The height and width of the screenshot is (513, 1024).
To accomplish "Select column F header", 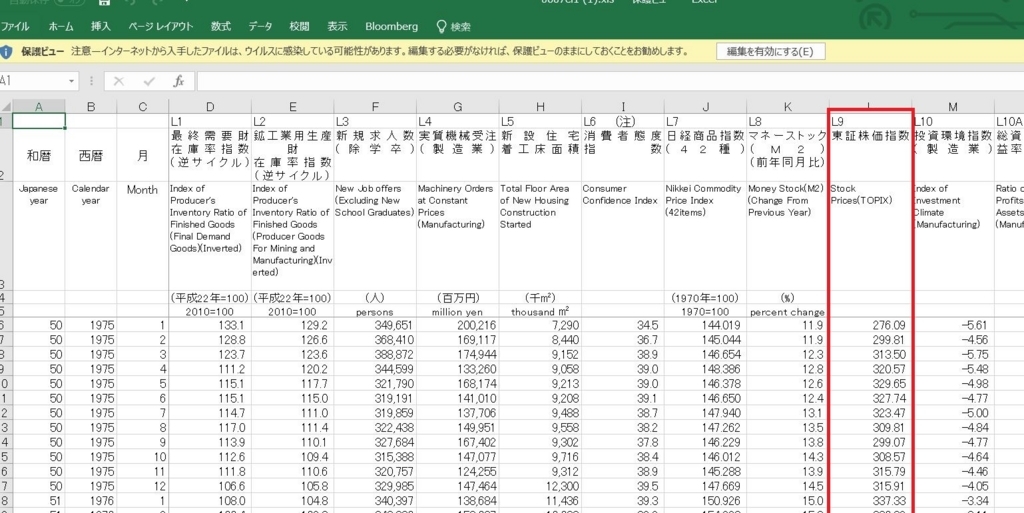I will [x=375, y=106].
